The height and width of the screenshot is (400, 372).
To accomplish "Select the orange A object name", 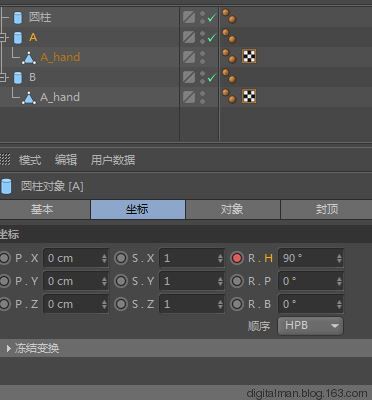I will pyautogui.click(x=33, y=37).
